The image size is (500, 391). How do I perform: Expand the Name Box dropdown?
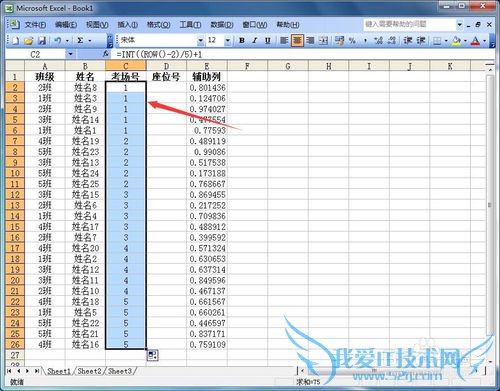tap(70, 54)
